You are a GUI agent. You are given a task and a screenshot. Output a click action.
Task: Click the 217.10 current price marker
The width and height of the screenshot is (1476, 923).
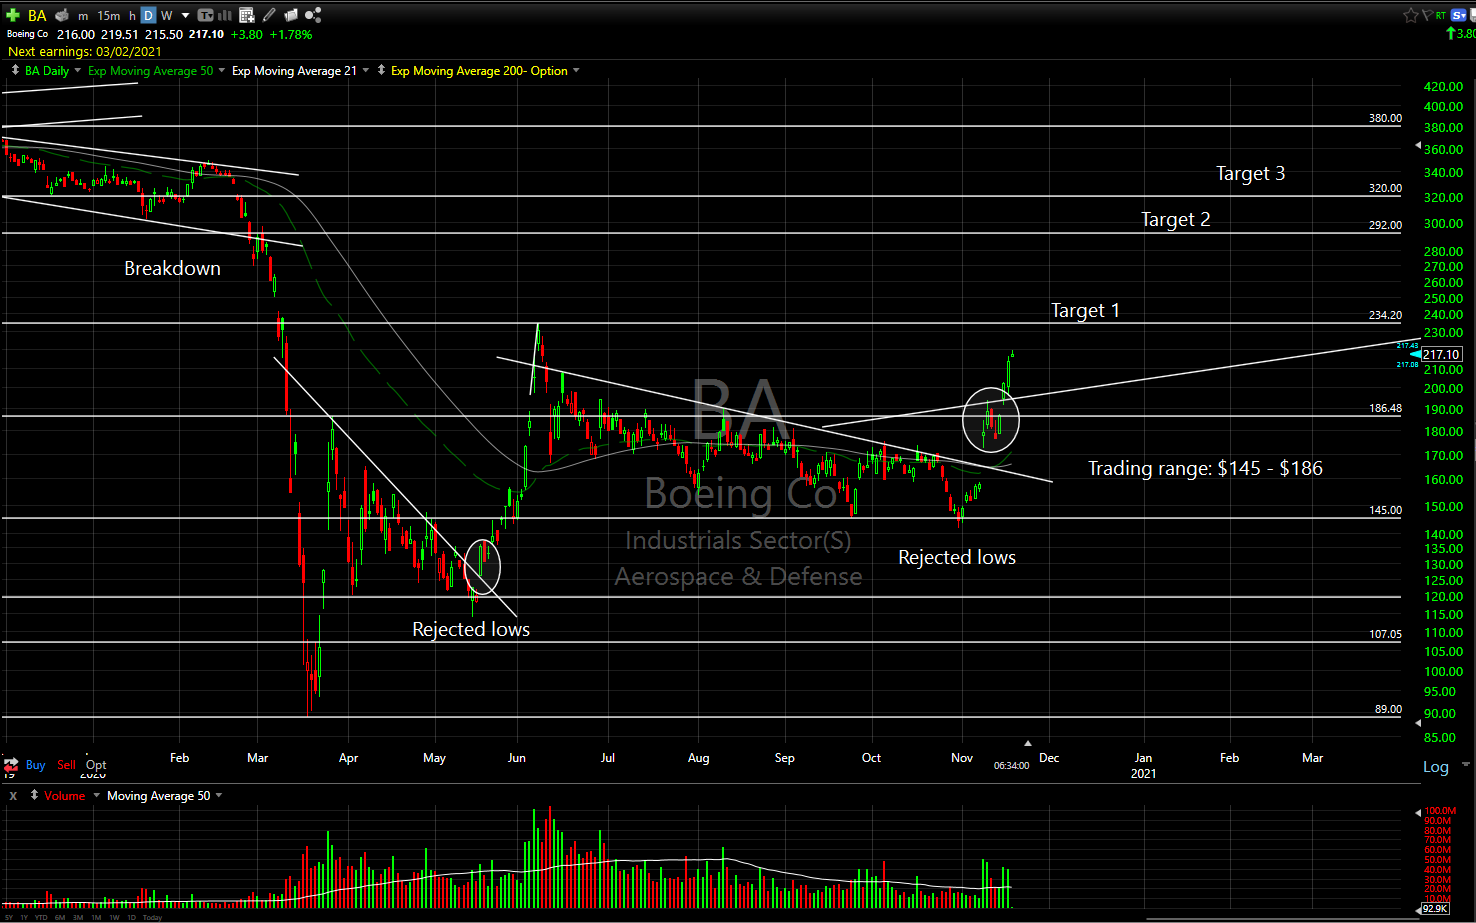1441,355
